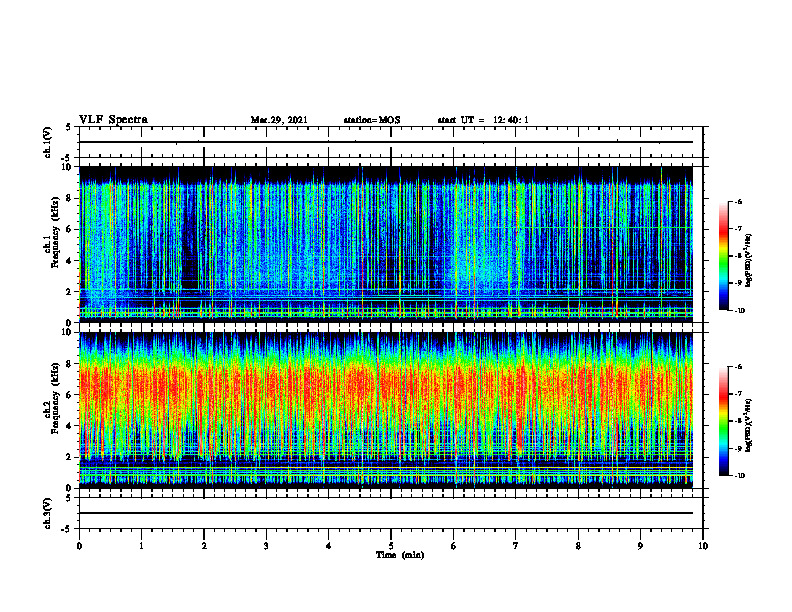Click the time axis tick label "0"
Image resolution: width=792 pixels, height=612 pixels.
point(79,545)
